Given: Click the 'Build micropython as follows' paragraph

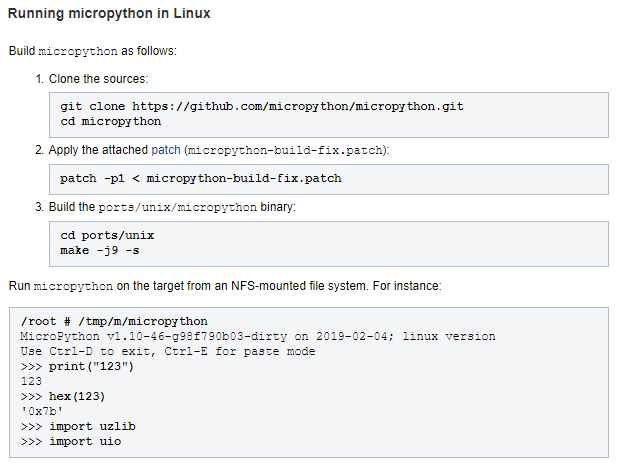Looking at the screenshot, I should (93, 51).
